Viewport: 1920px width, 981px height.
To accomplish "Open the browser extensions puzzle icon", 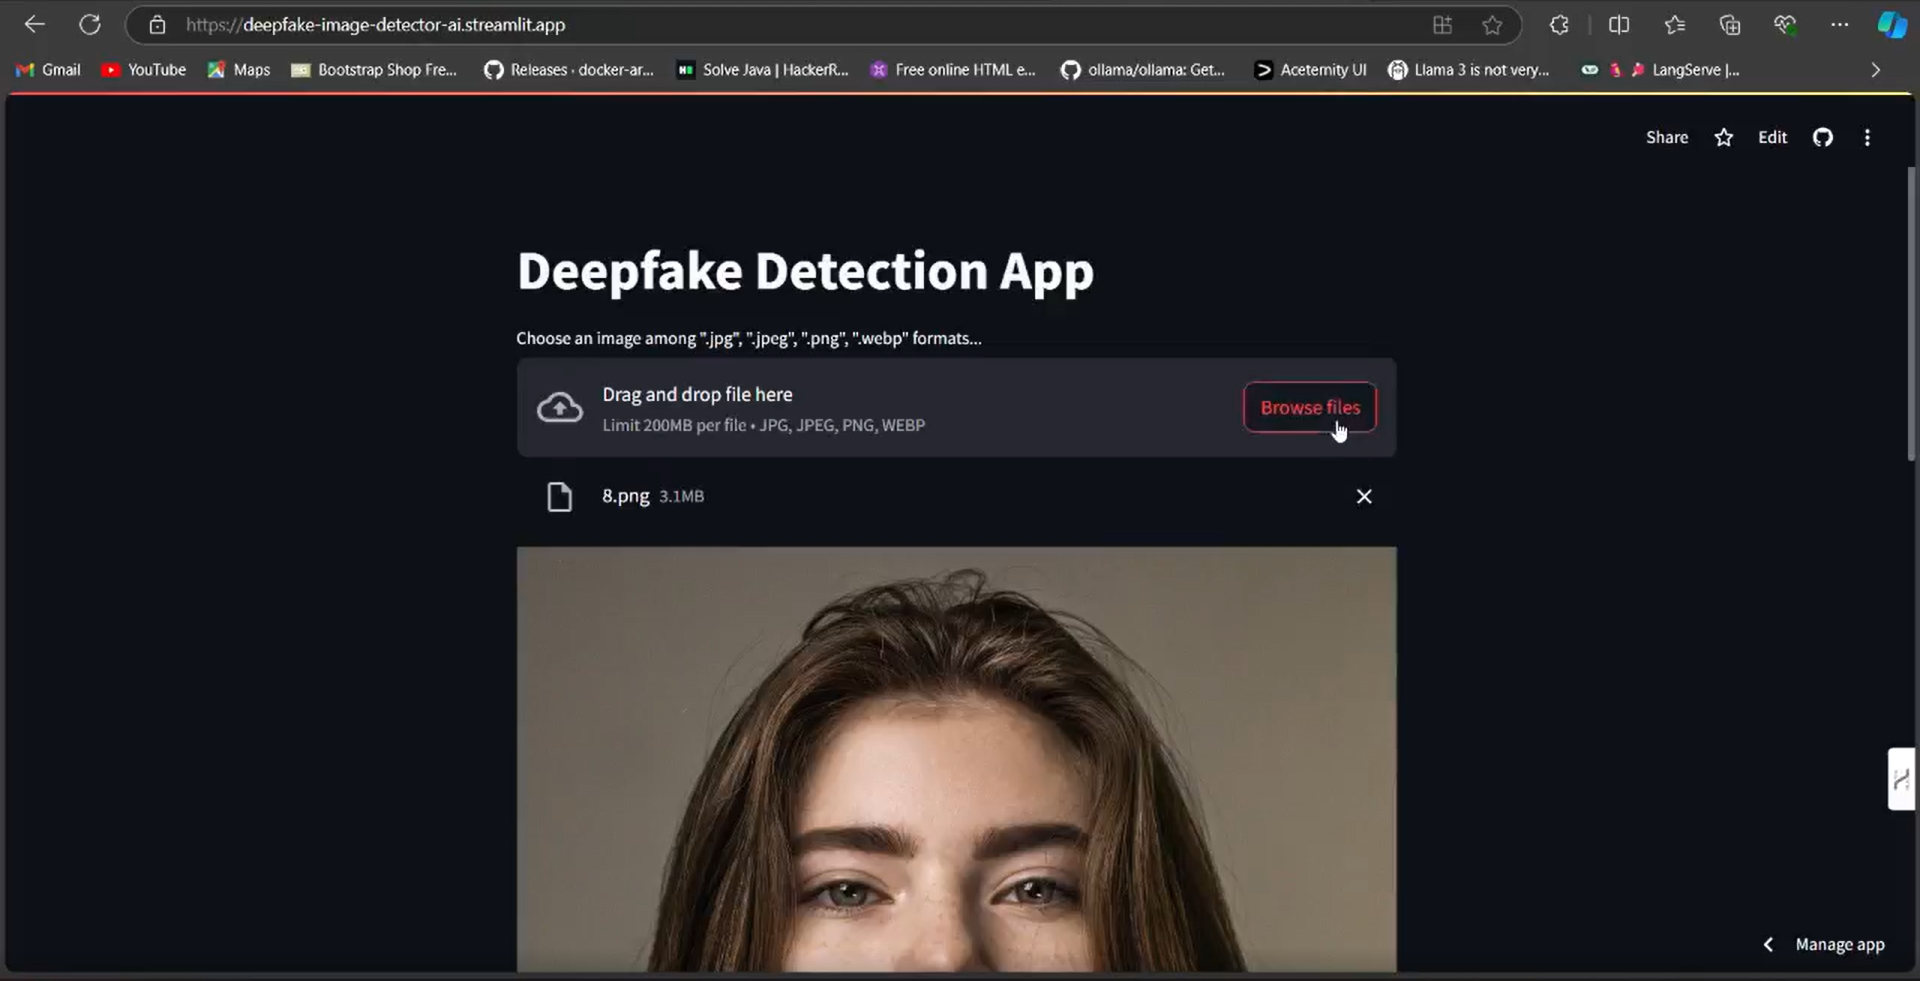I will pos(1559,25).
